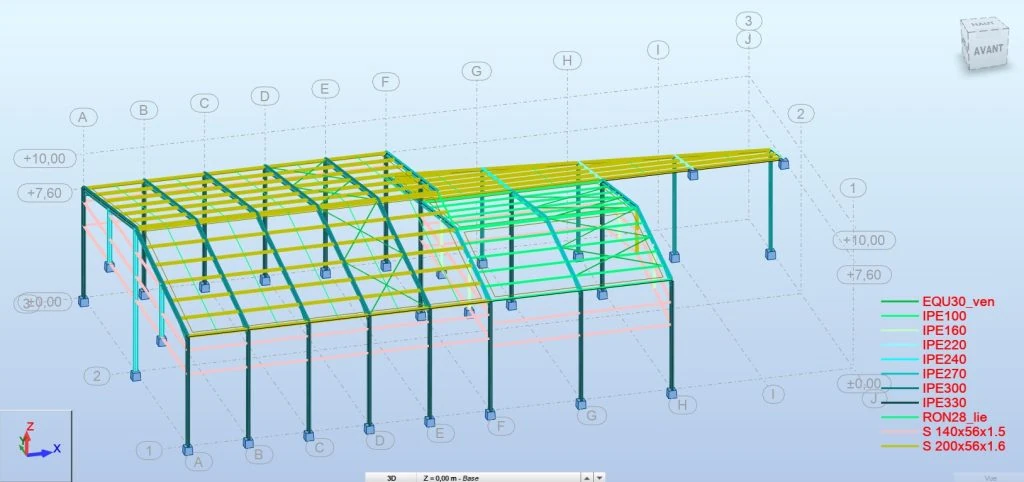
Task: Select the IPE300 legend entry
Action: click(944, 389)
